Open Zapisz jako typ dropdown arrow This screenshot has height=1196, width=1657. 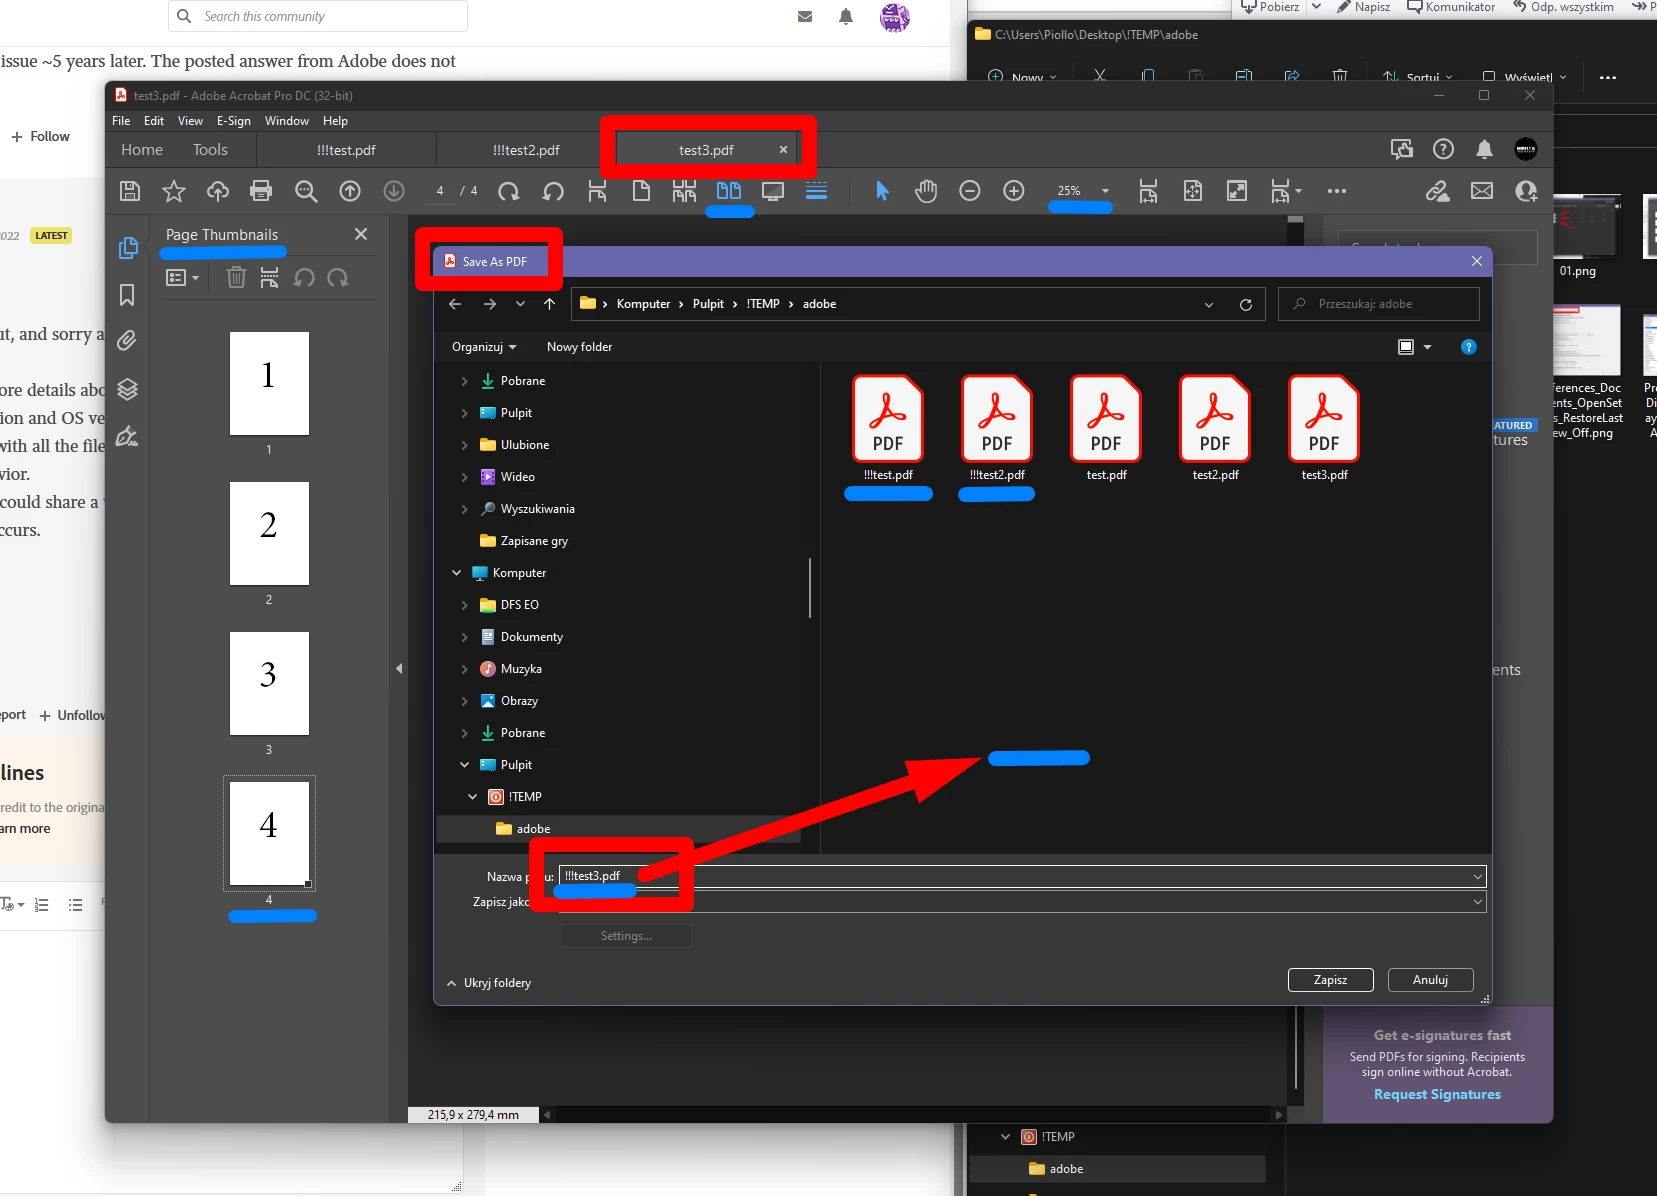pyautogui.click(x=1478, y=902)
